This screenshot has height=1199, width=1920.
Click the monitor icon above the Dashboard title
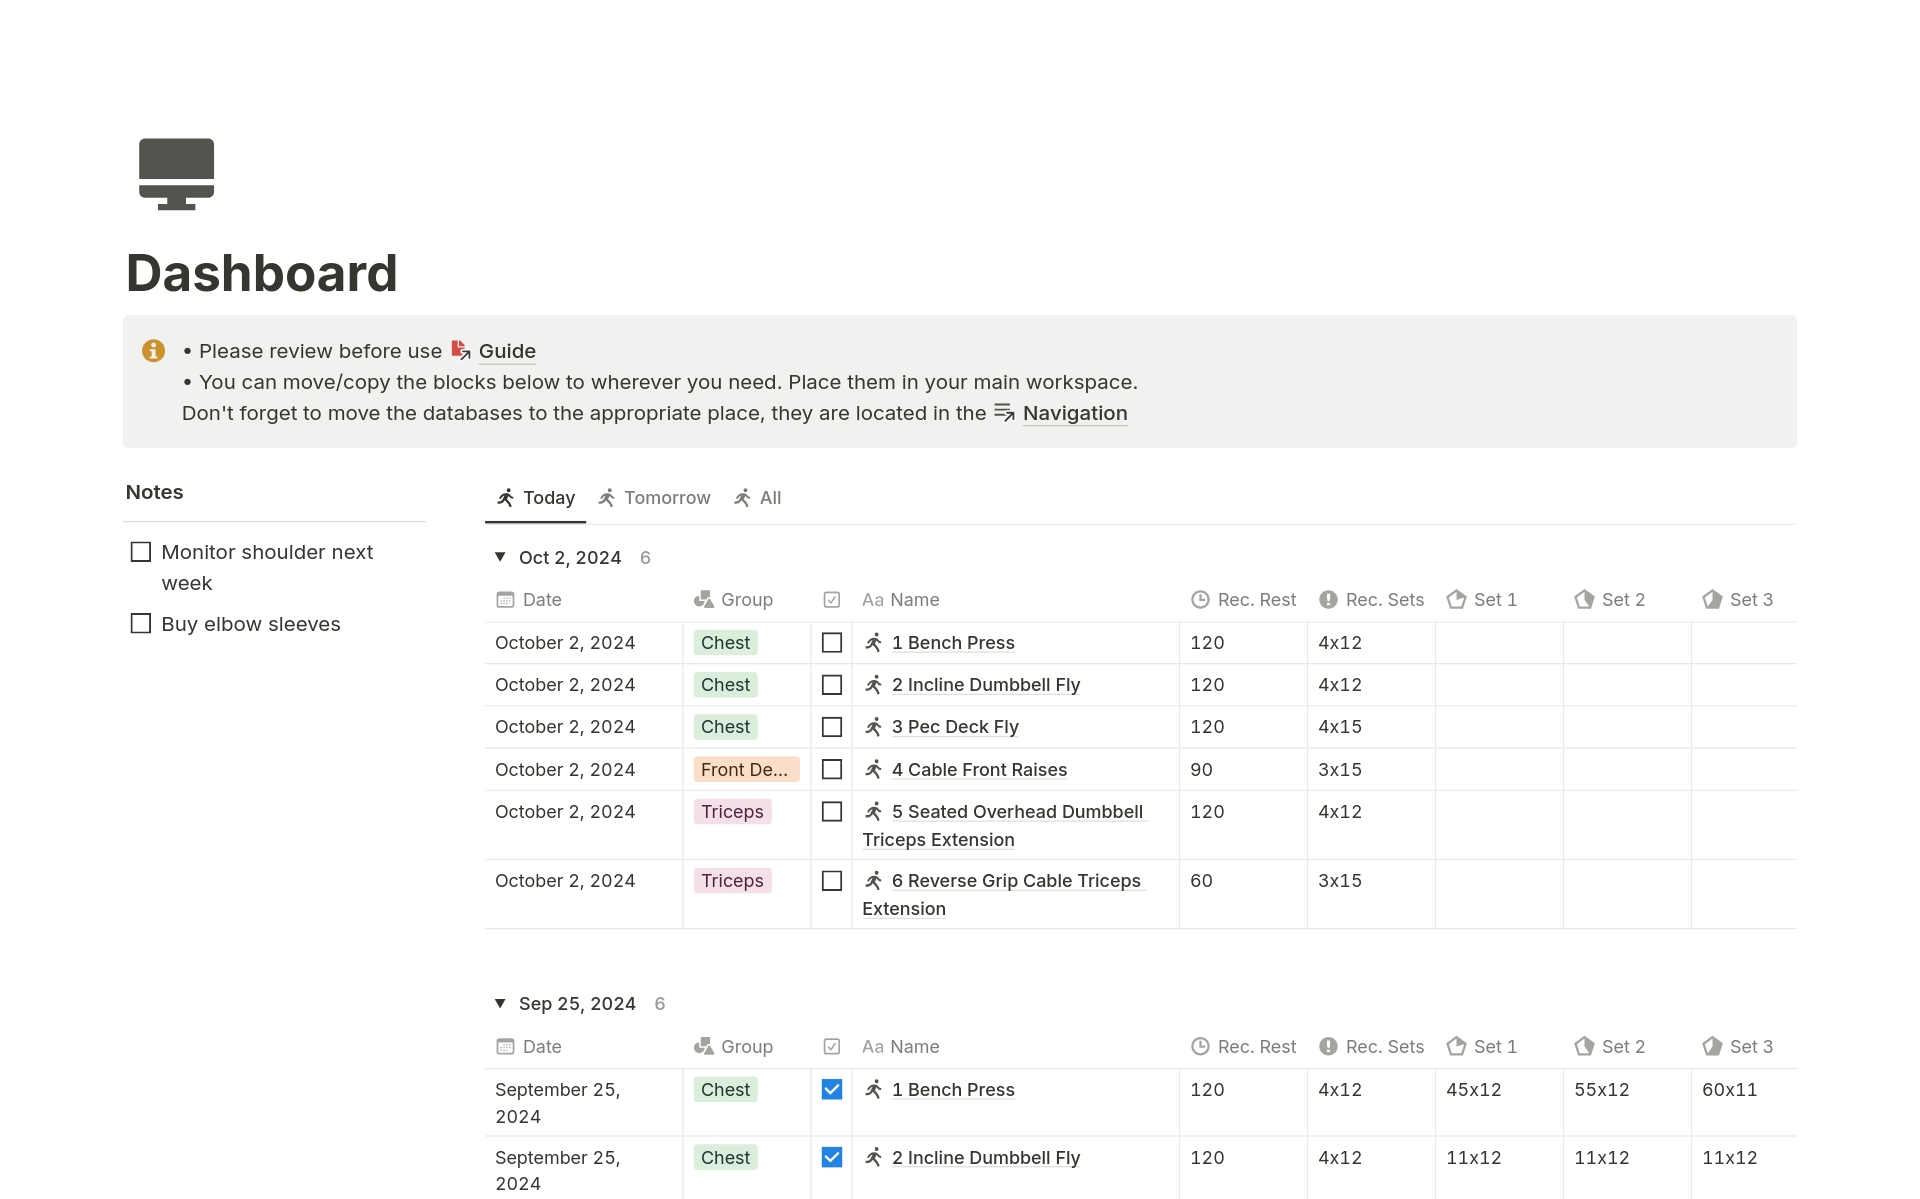pos(176,173)
